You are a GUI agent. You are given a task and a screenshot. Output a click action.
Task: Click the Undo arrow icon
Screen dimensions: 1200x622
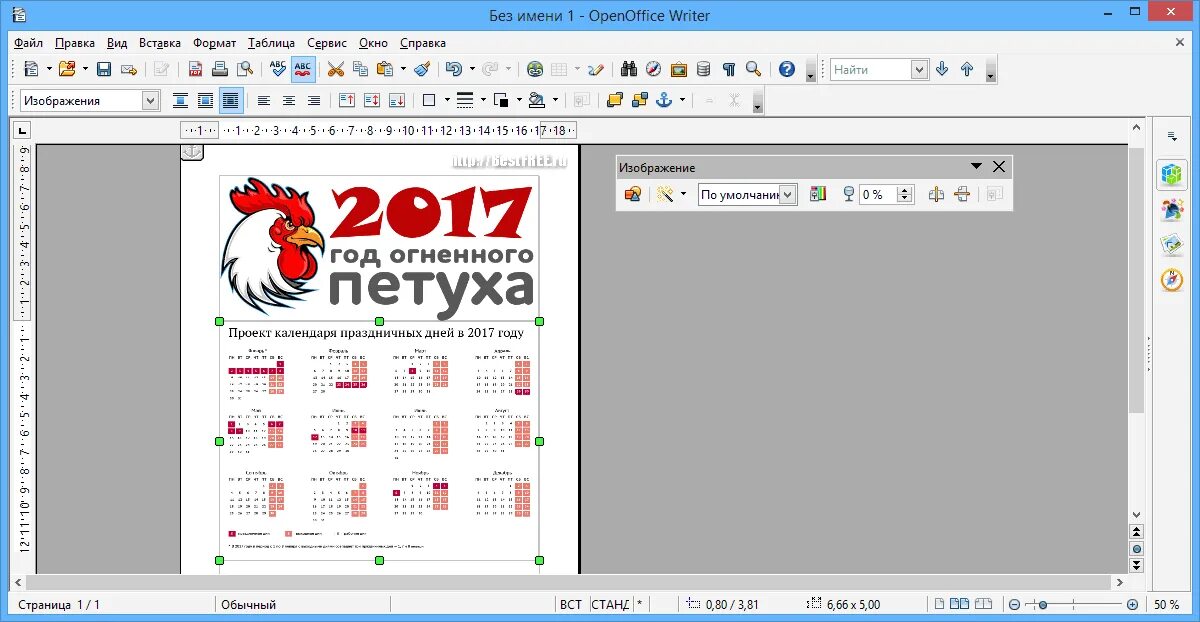pos(453,69)
